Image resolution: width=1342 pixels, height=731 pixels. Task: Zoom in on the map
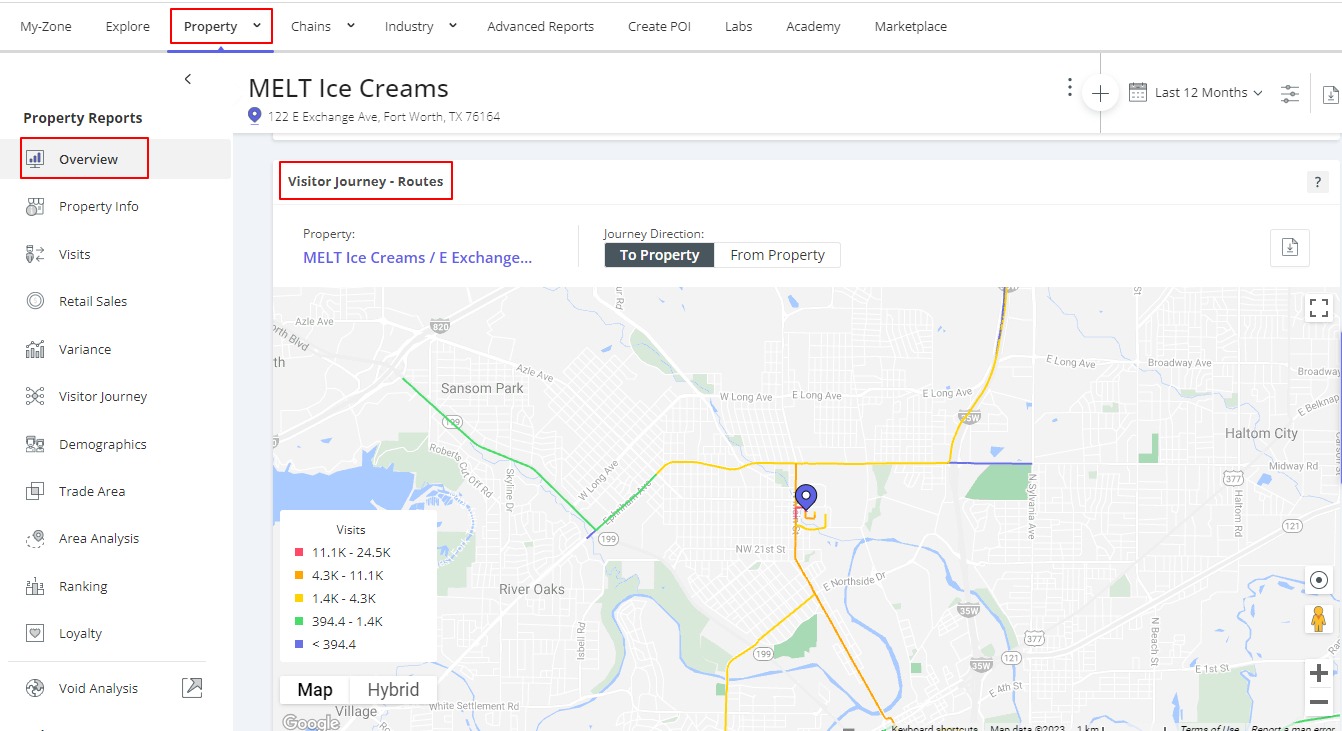(x=1319, y=674)
